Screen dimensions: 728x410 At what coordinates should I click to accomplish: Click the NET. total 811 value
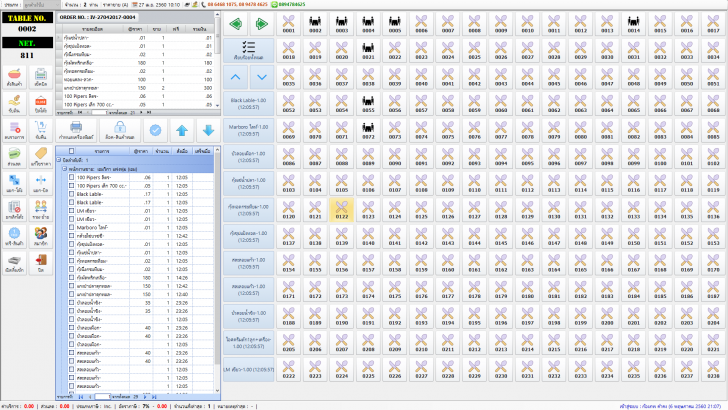(x=27, y=55)
